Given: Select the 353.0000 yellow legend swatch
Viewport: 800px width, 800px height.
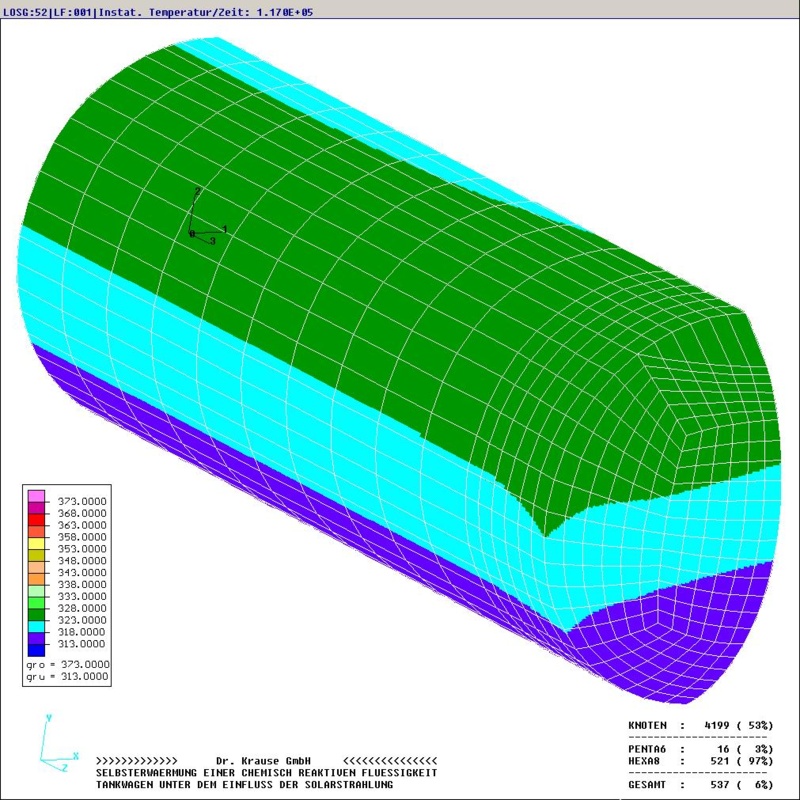Looking at the screenshot, I should 36,543.
